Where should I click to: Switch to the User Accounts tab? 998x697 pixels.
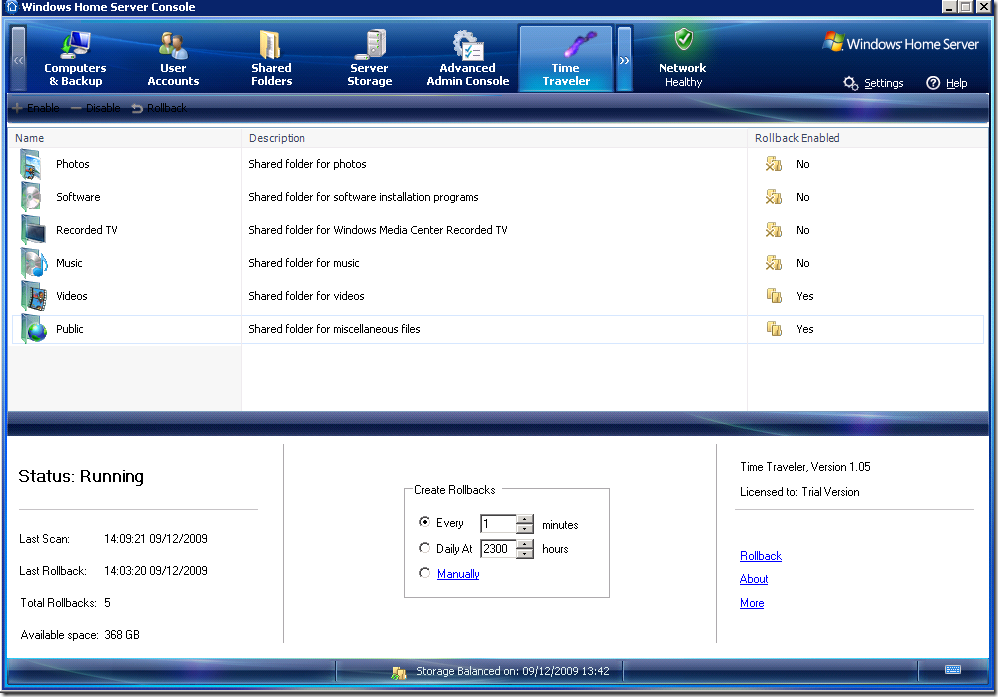(x=173, y=59)
